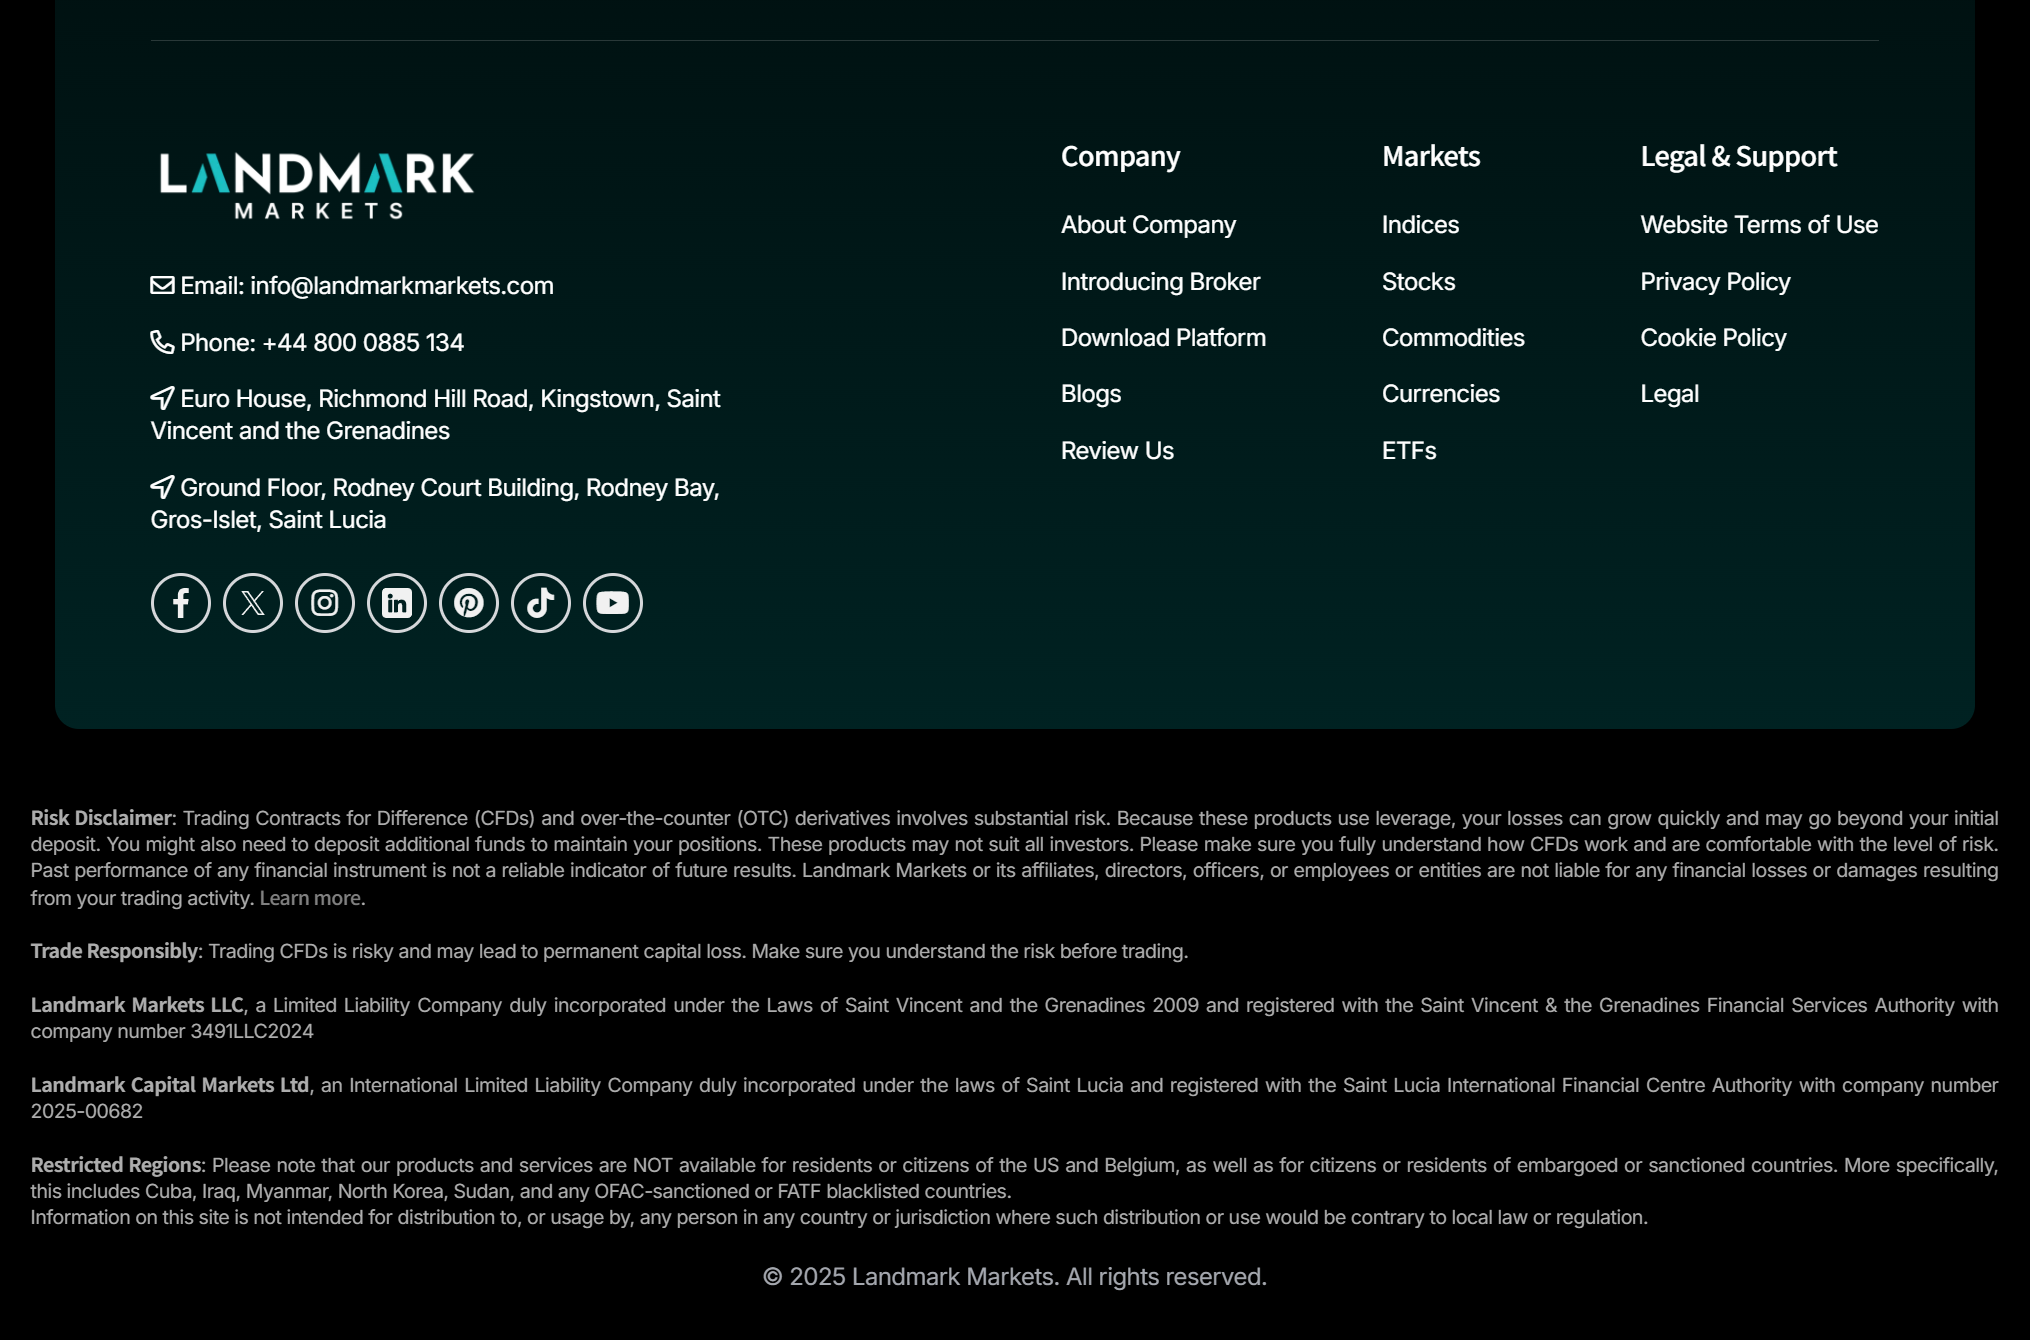Visit the LinkedIn profile icon
Image resolution: width=2030 pixels, height=1340 pixels.
(x=397, y=603)
